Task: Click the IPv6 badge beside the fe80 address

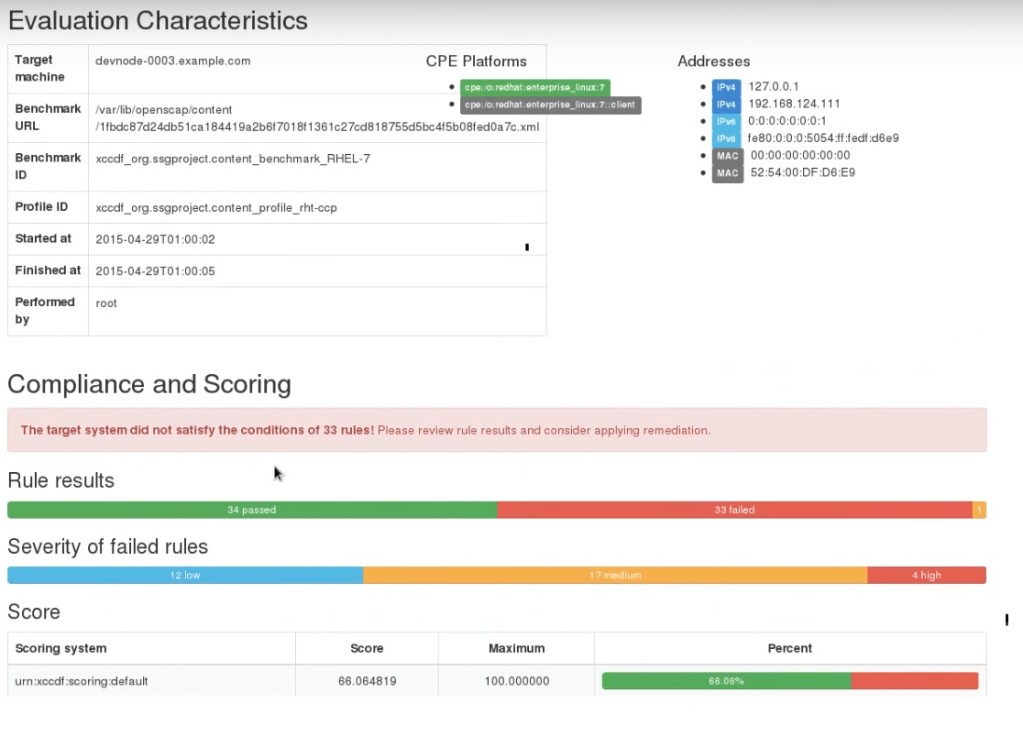Action: pos(727,138)
